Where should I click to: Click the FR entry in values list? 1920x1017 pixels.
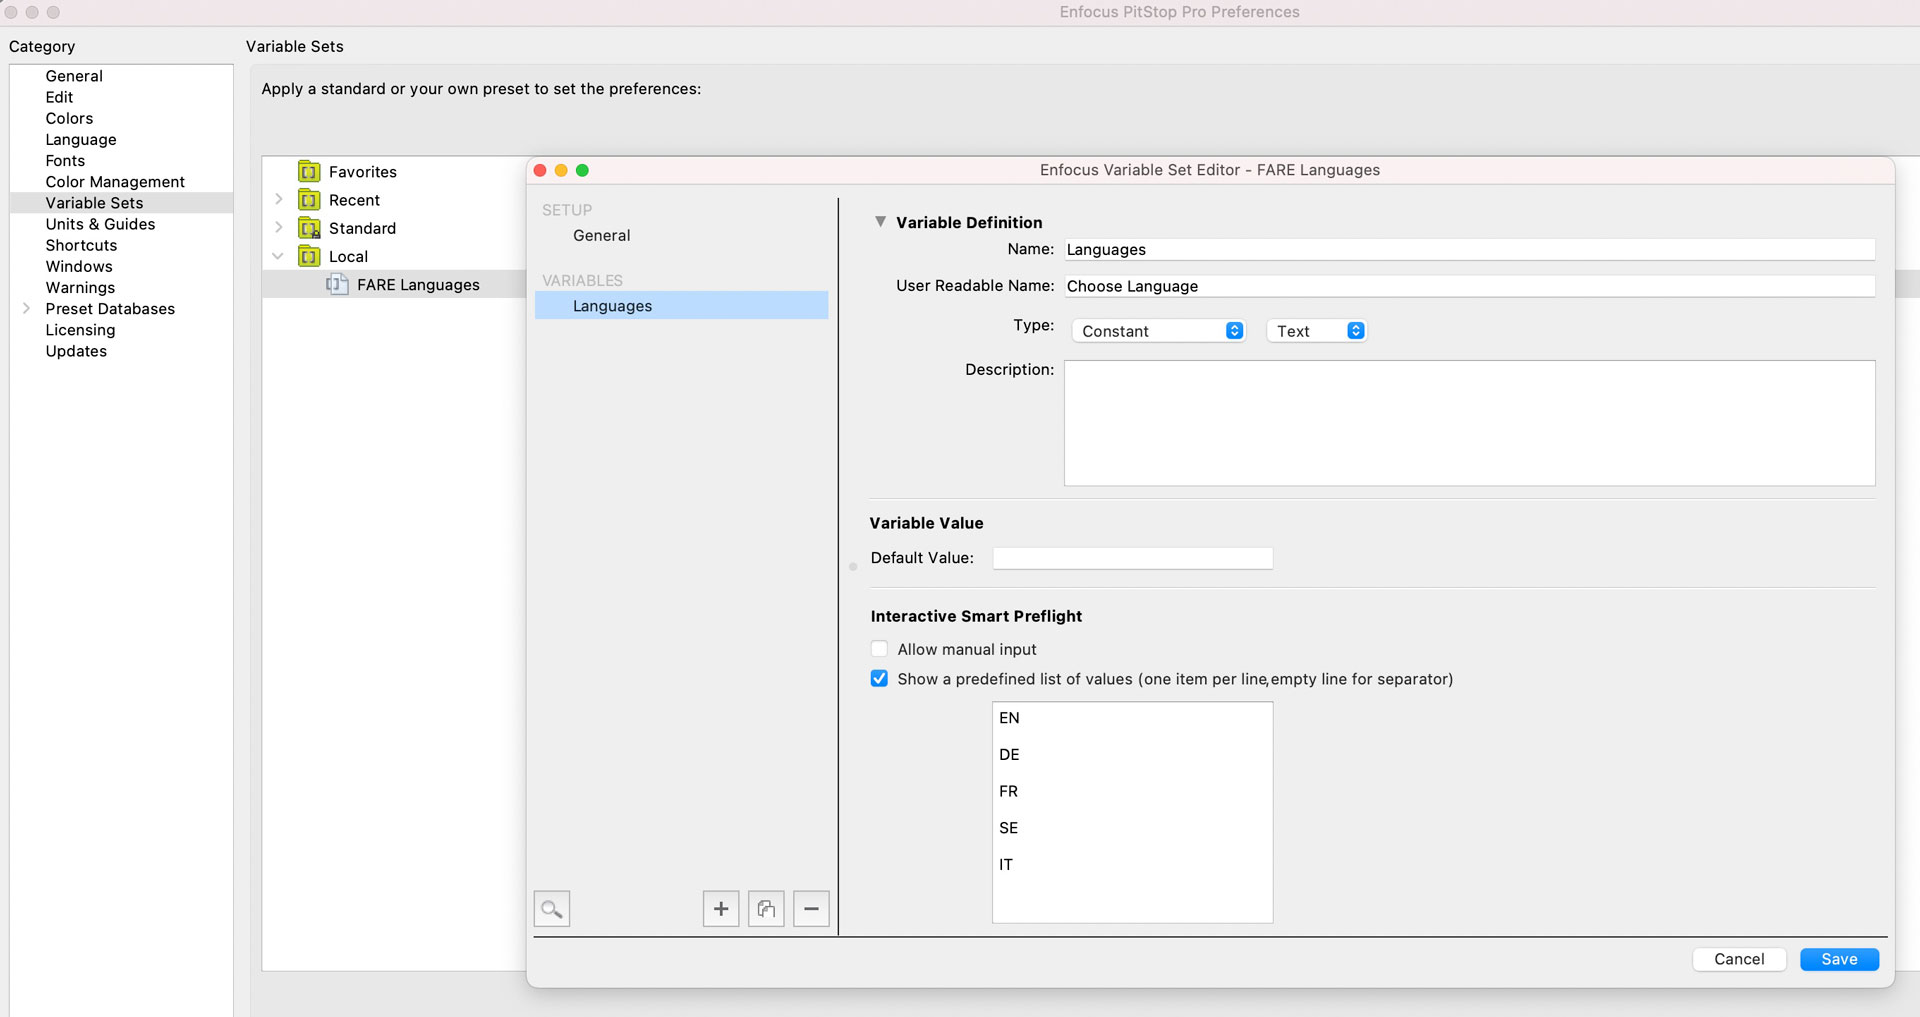tap(1008, 791)
